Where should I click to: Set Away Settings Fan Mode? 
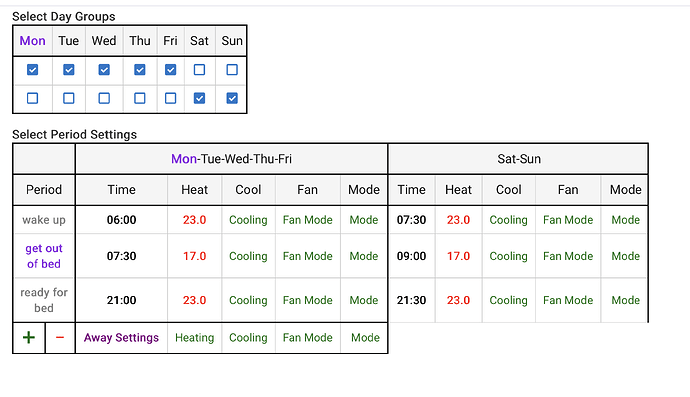(308, 338)
